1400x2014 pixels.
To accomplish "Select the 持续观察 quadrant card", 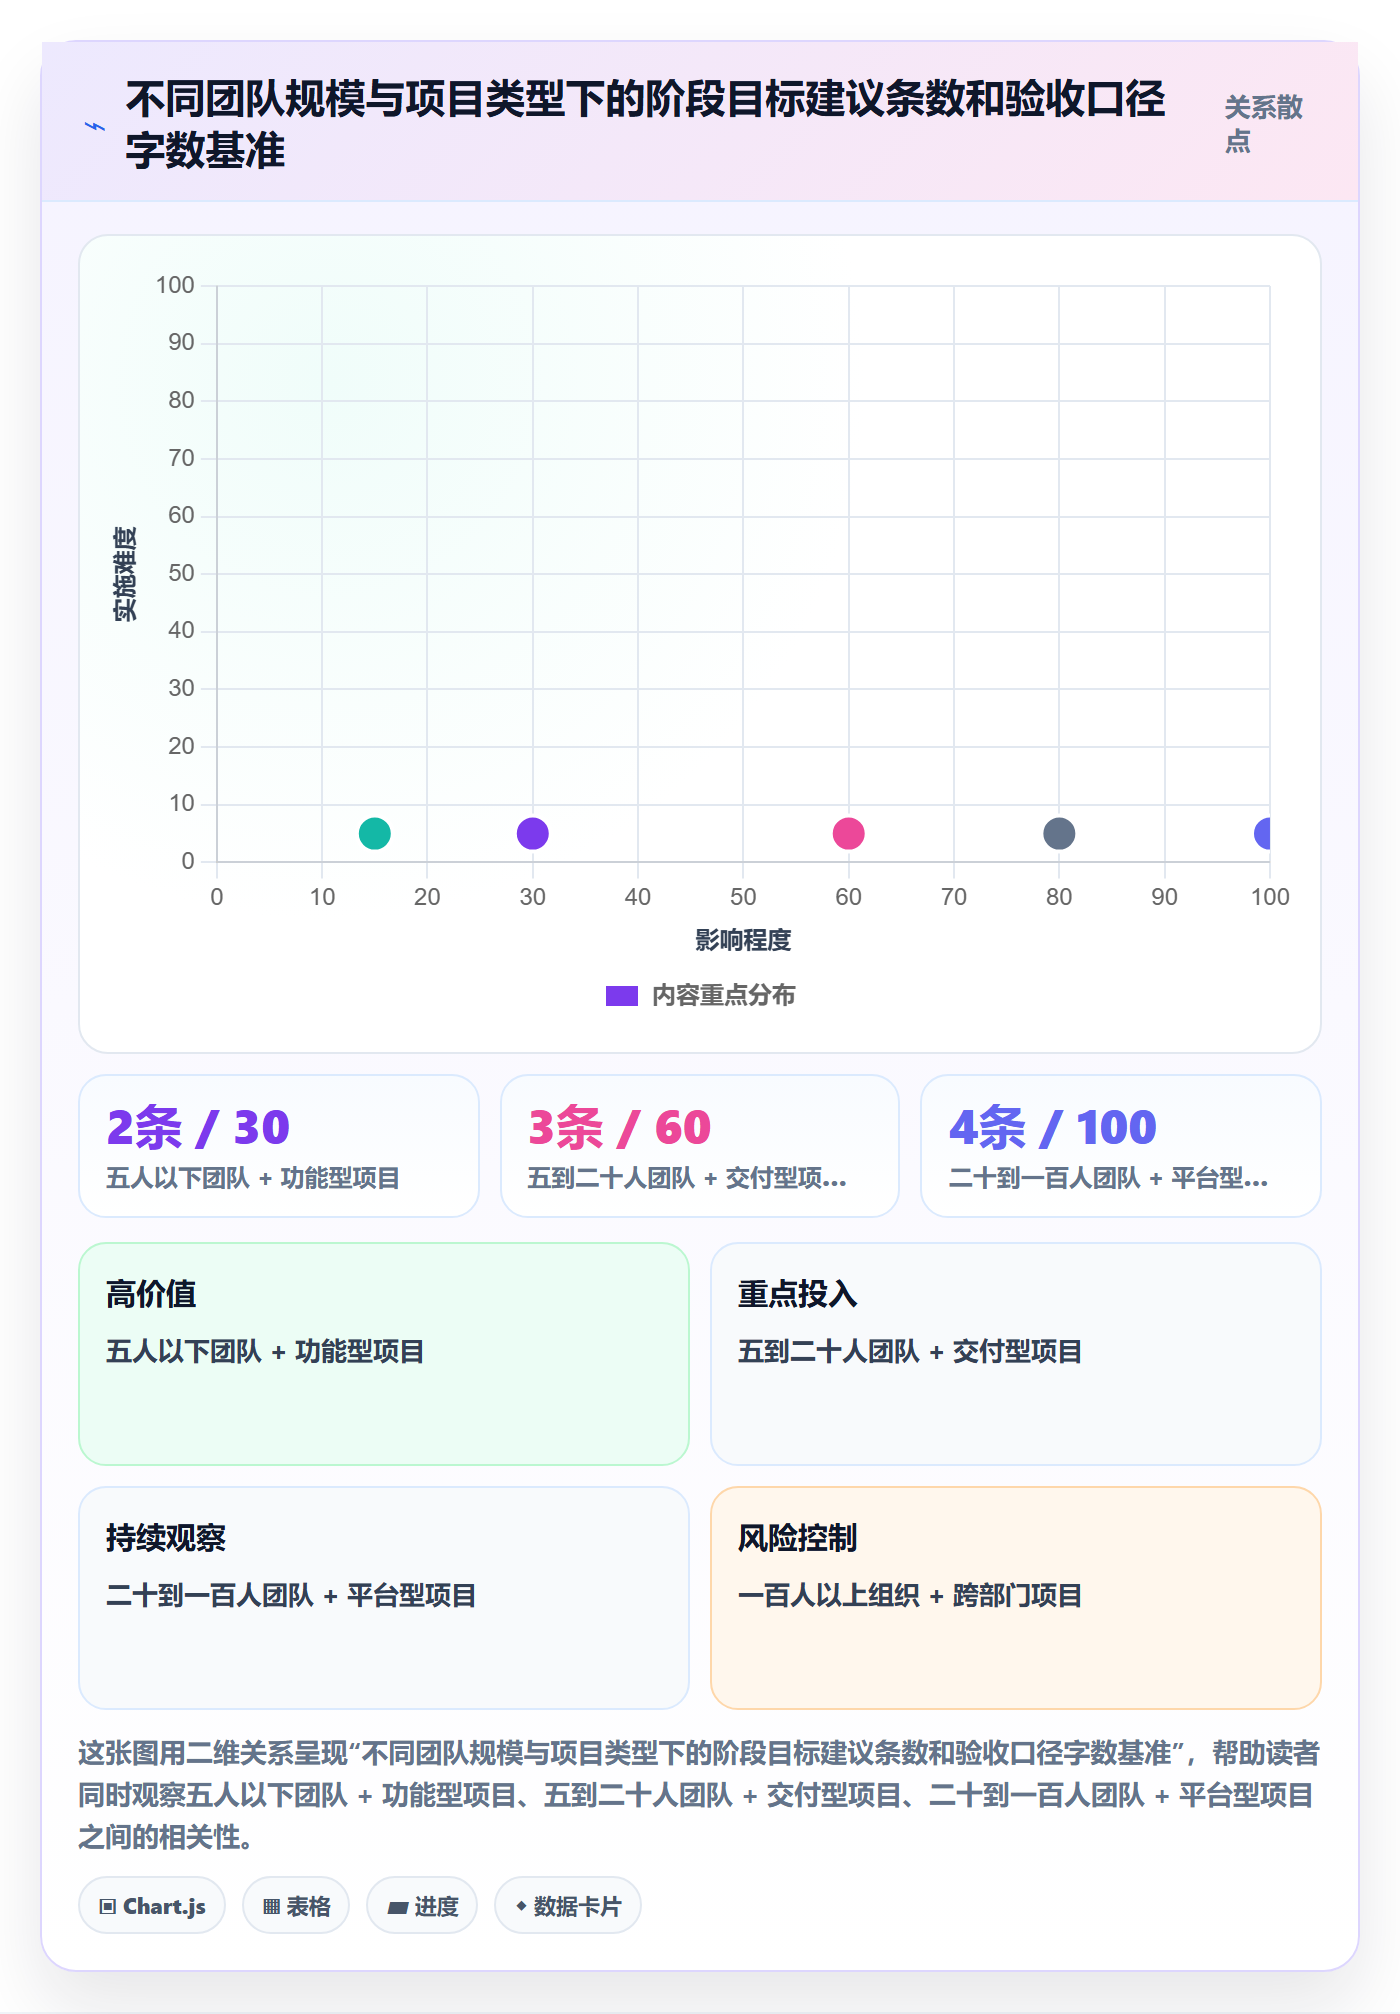I will click(384, 1598).
